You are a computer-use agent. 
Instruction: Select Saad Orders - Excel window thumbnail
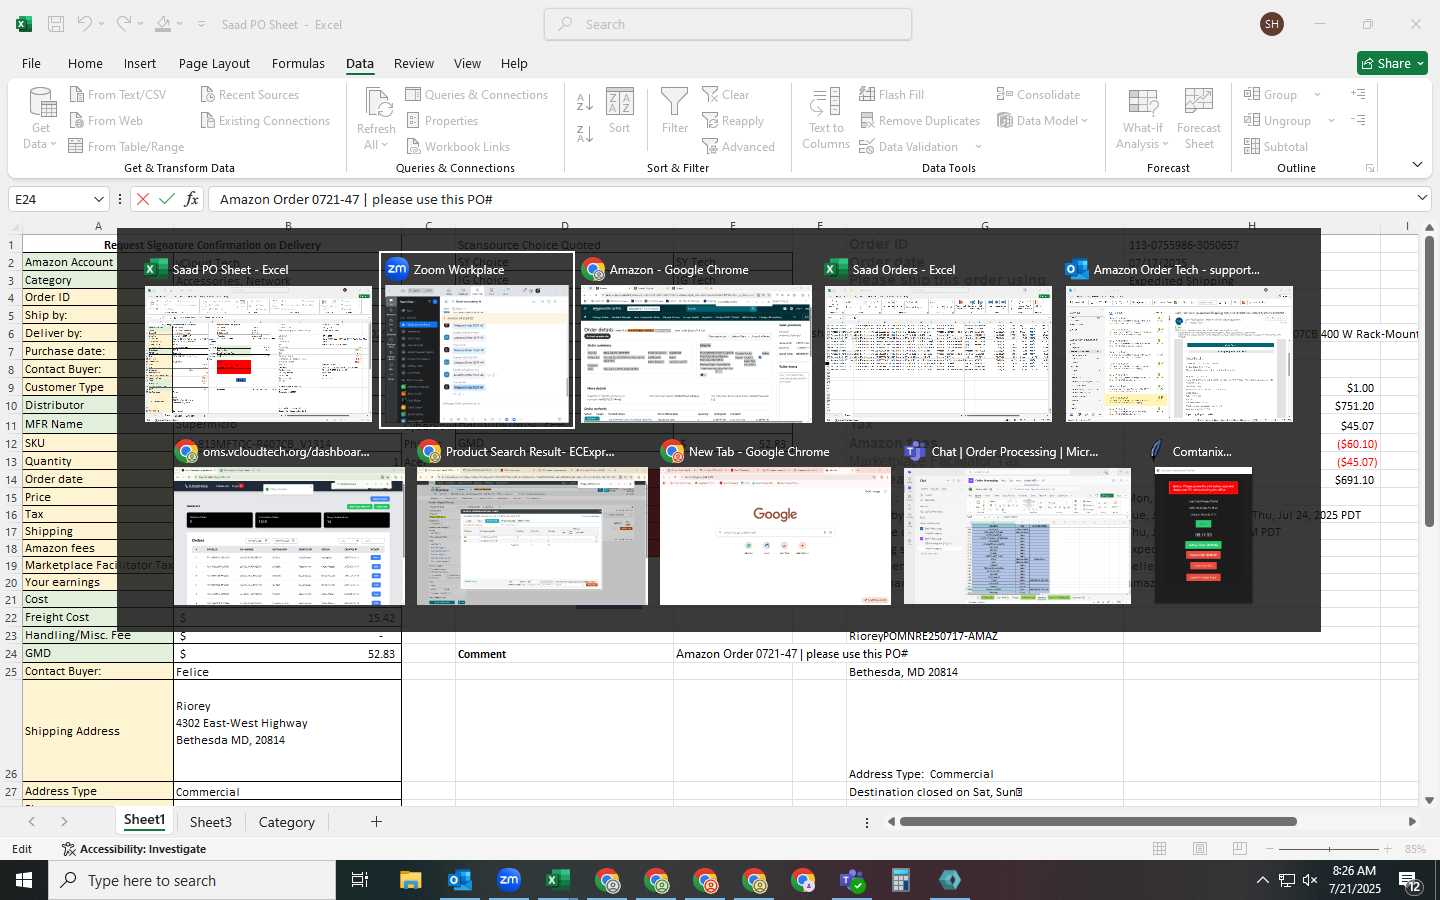(938, 340)
